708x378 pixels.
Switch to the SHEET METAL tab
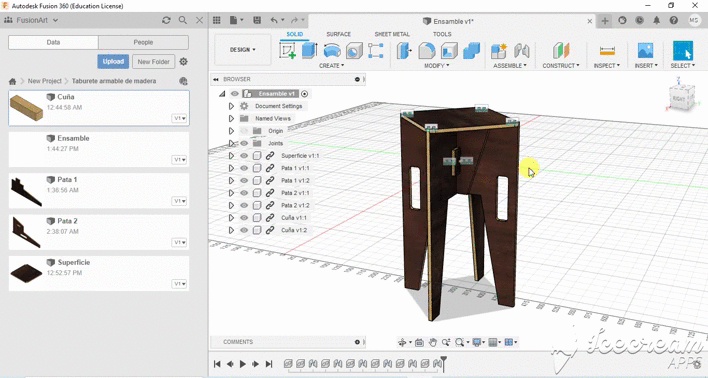click(x=392, y=34)
